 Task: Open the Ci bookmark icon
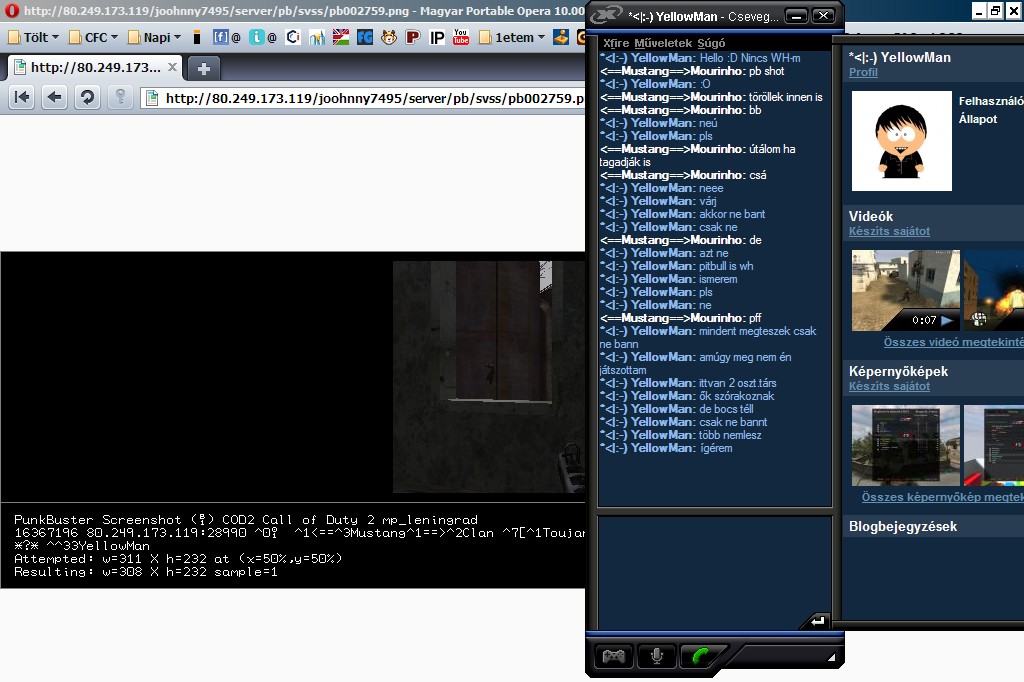293,37
